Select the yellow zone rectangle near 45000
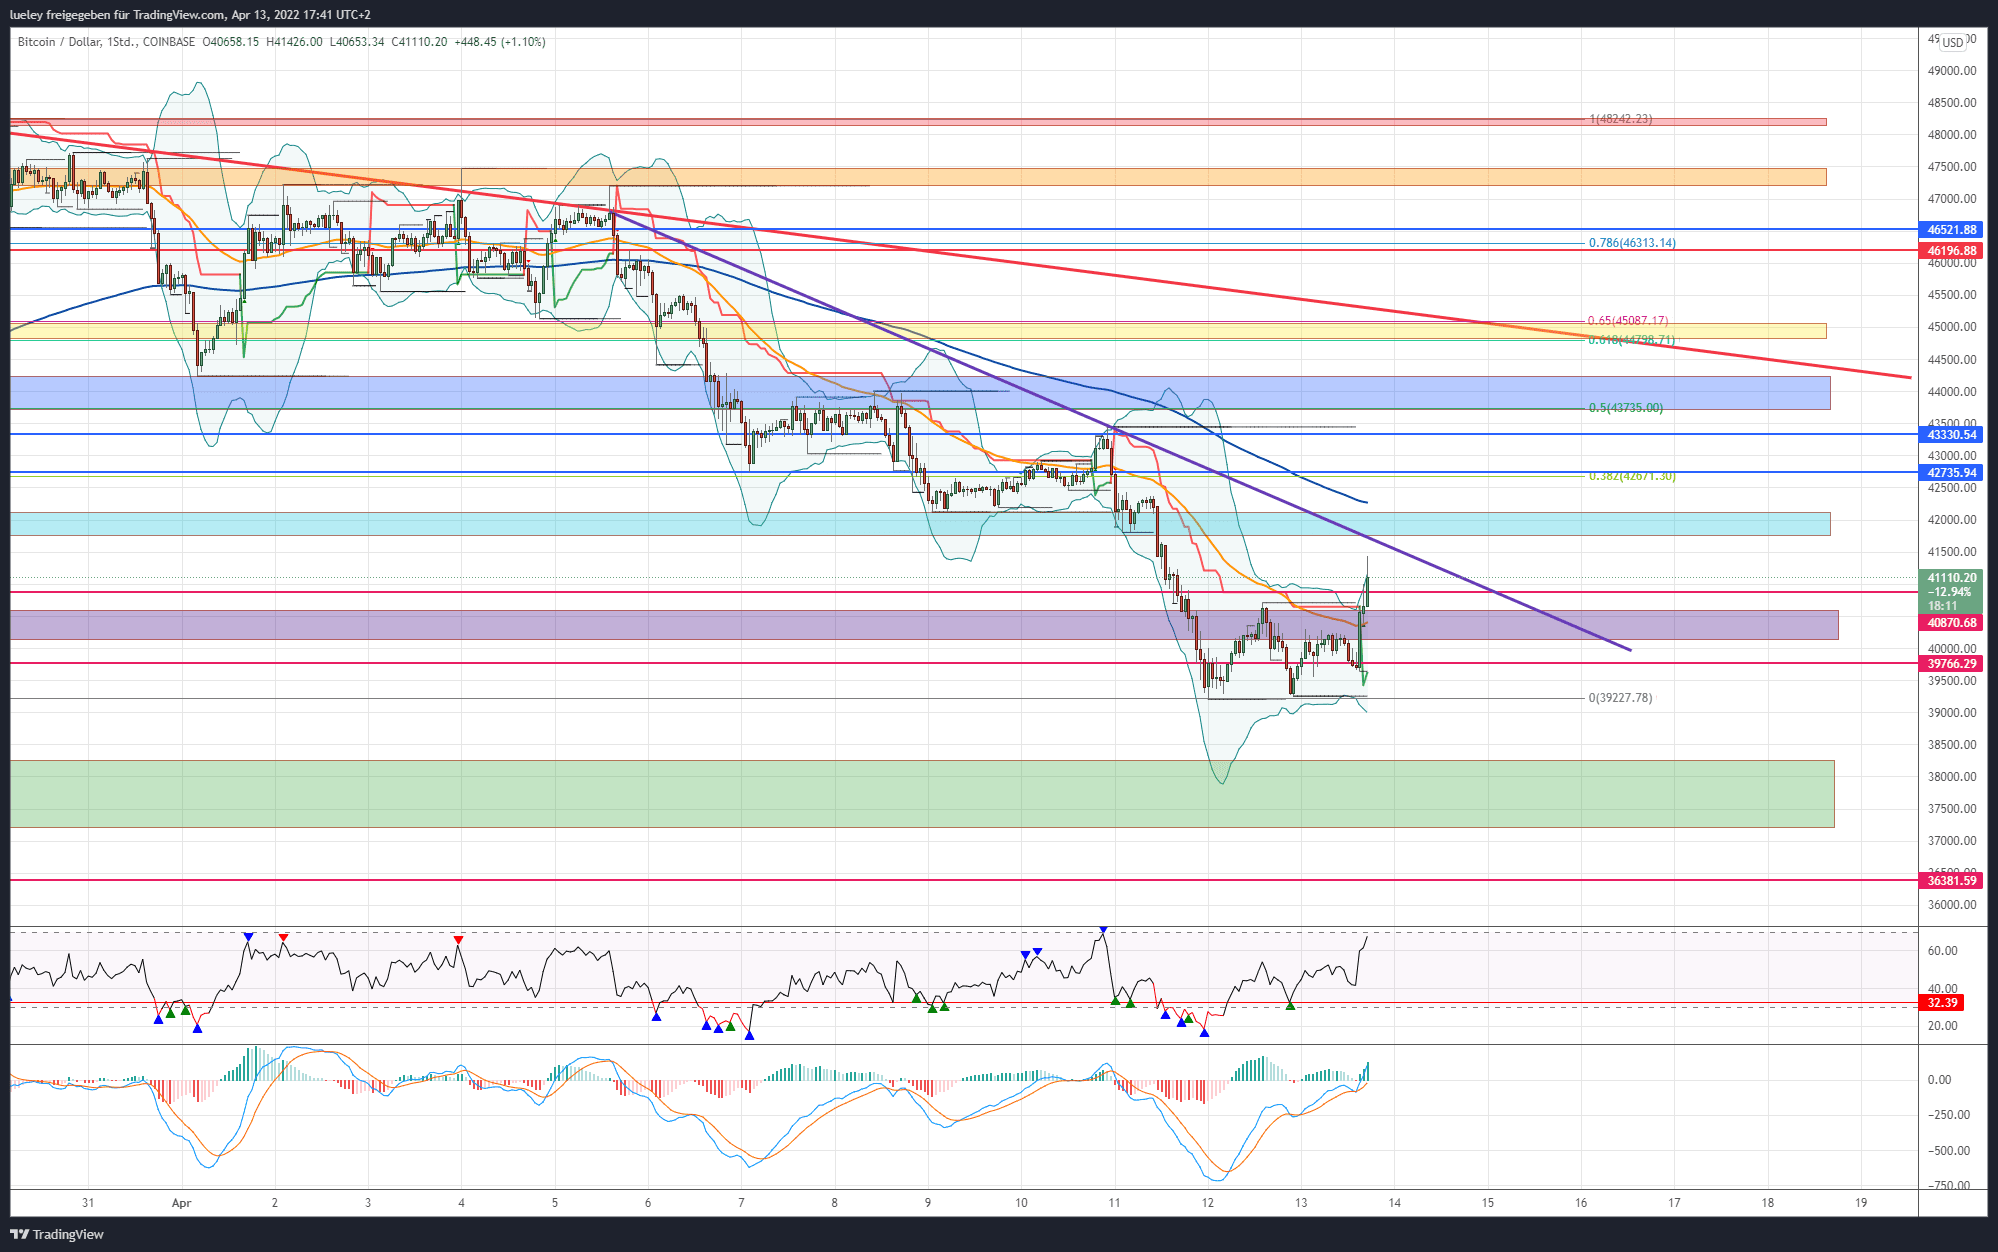 [x=918, y=331]
